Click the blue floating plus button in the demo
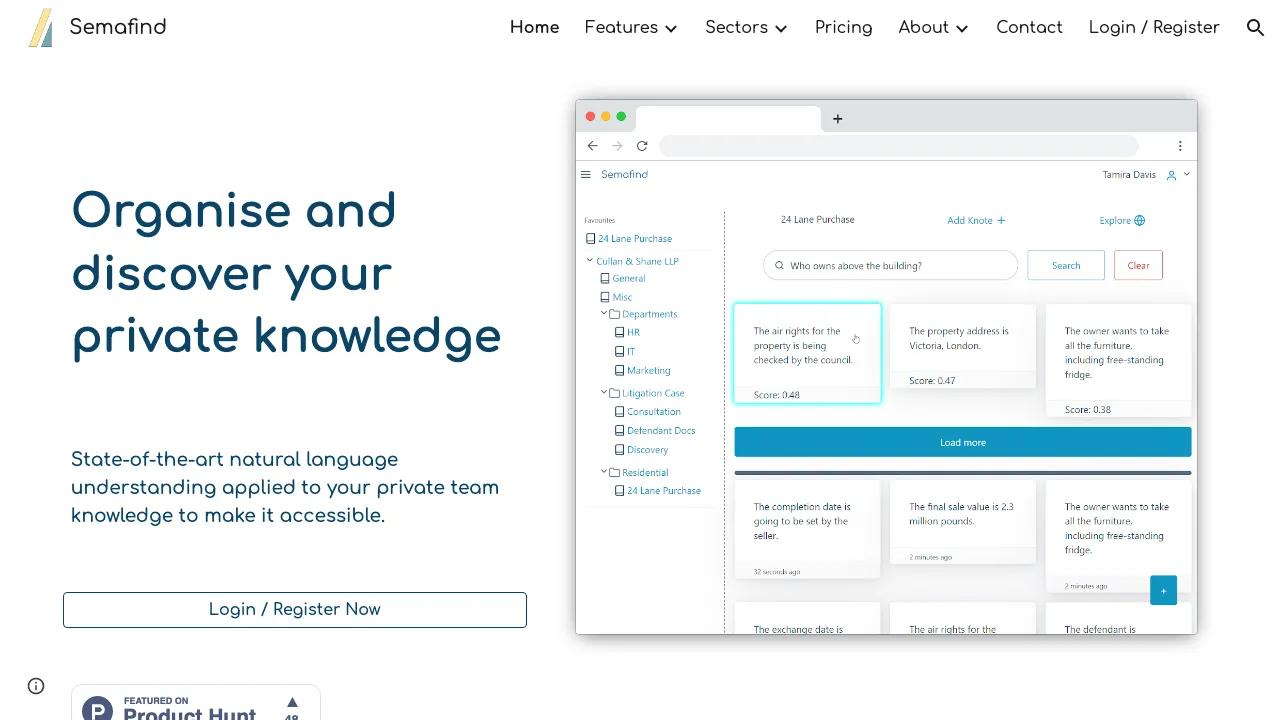 click(1163, 590)
